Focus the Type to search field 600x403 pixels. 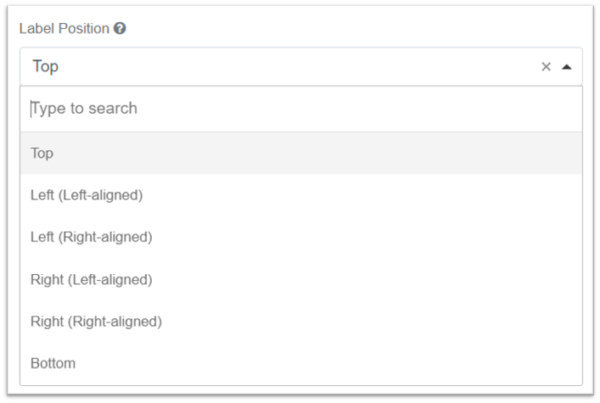[301, 109]
